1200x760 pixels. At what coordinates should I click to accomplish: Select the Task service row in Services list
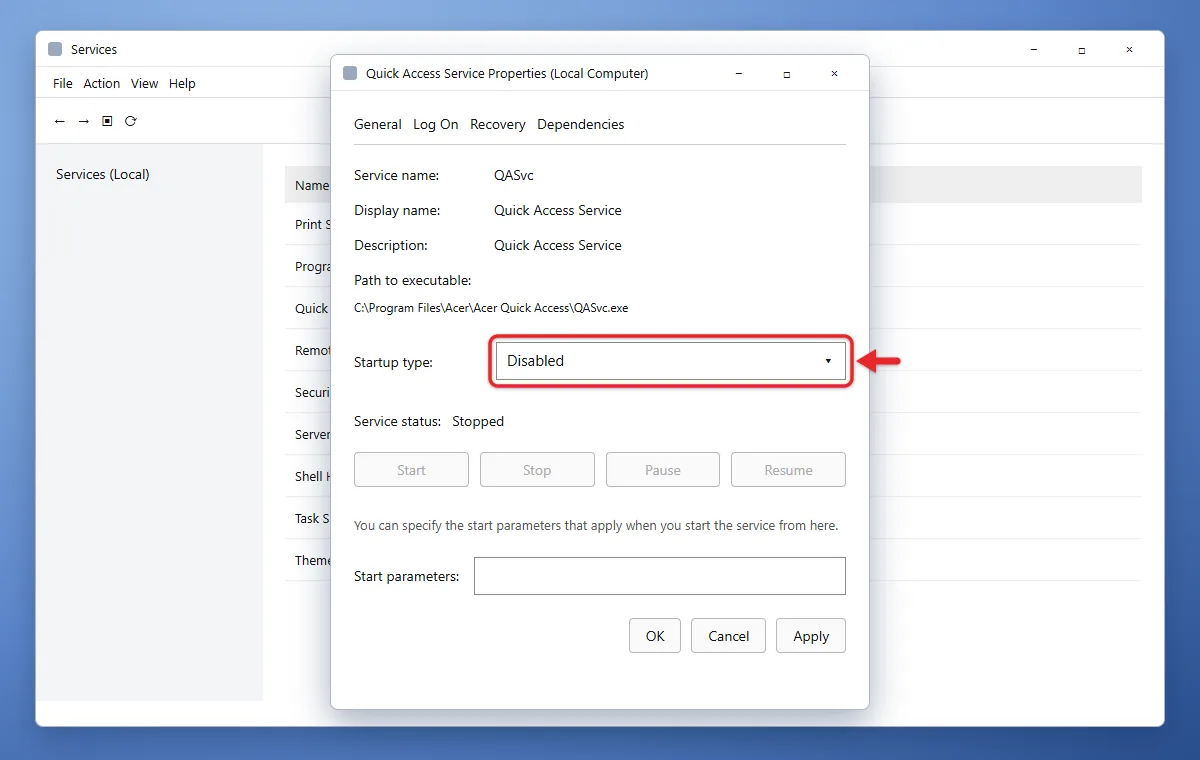coord(713,518)
